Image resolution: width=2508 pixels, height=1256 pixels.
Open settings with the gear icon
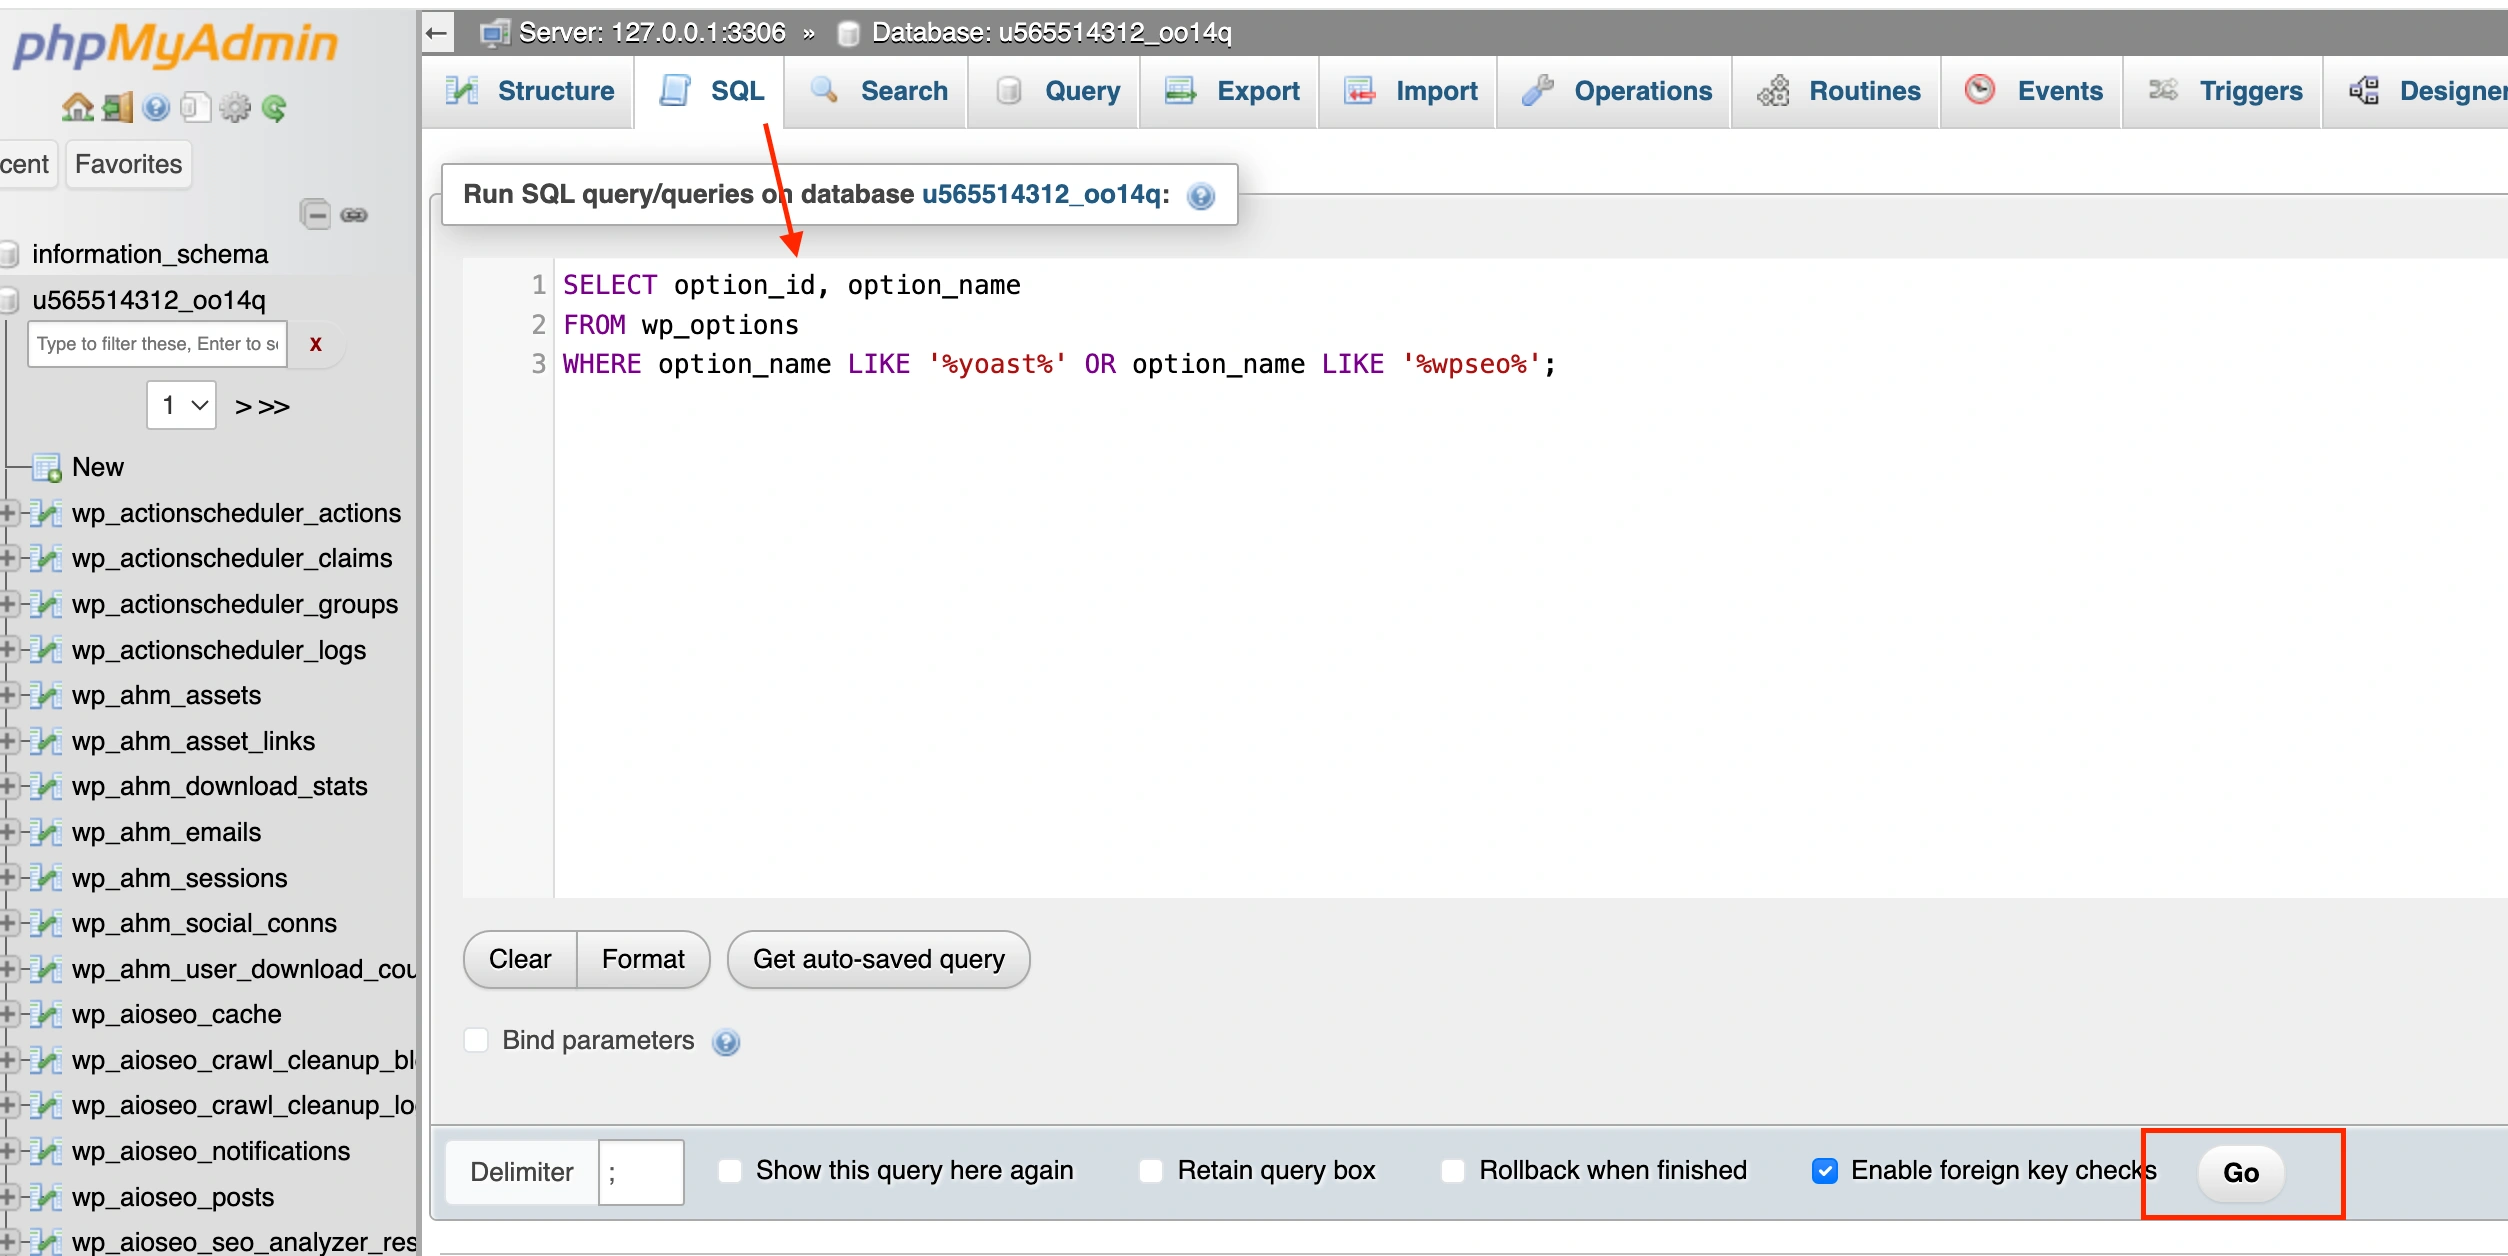coord(236,108)
